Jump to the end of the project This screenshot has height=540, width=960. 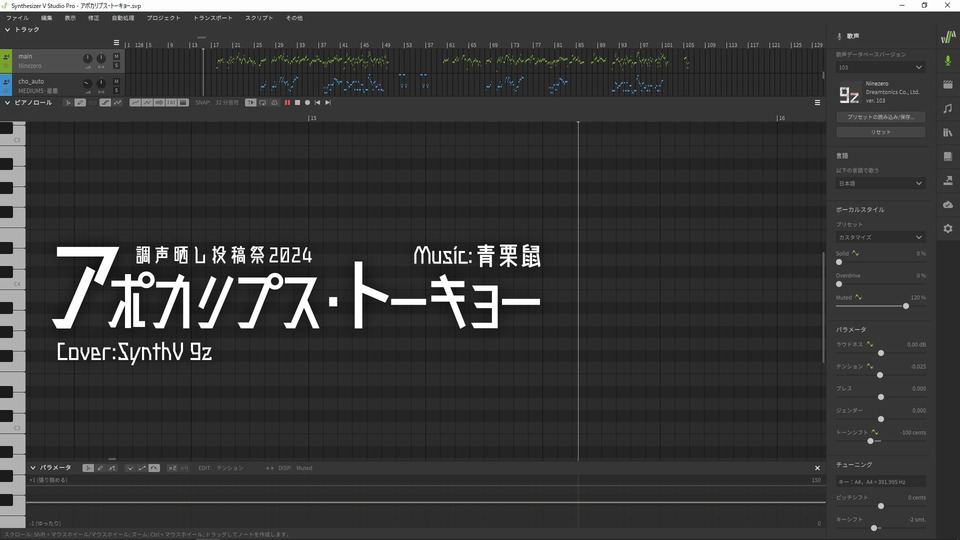(x=328, y=103)
